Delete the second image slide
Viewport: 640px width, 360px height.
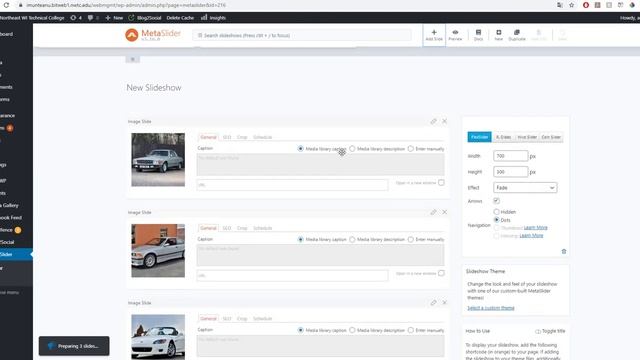(x=444, y=212)
